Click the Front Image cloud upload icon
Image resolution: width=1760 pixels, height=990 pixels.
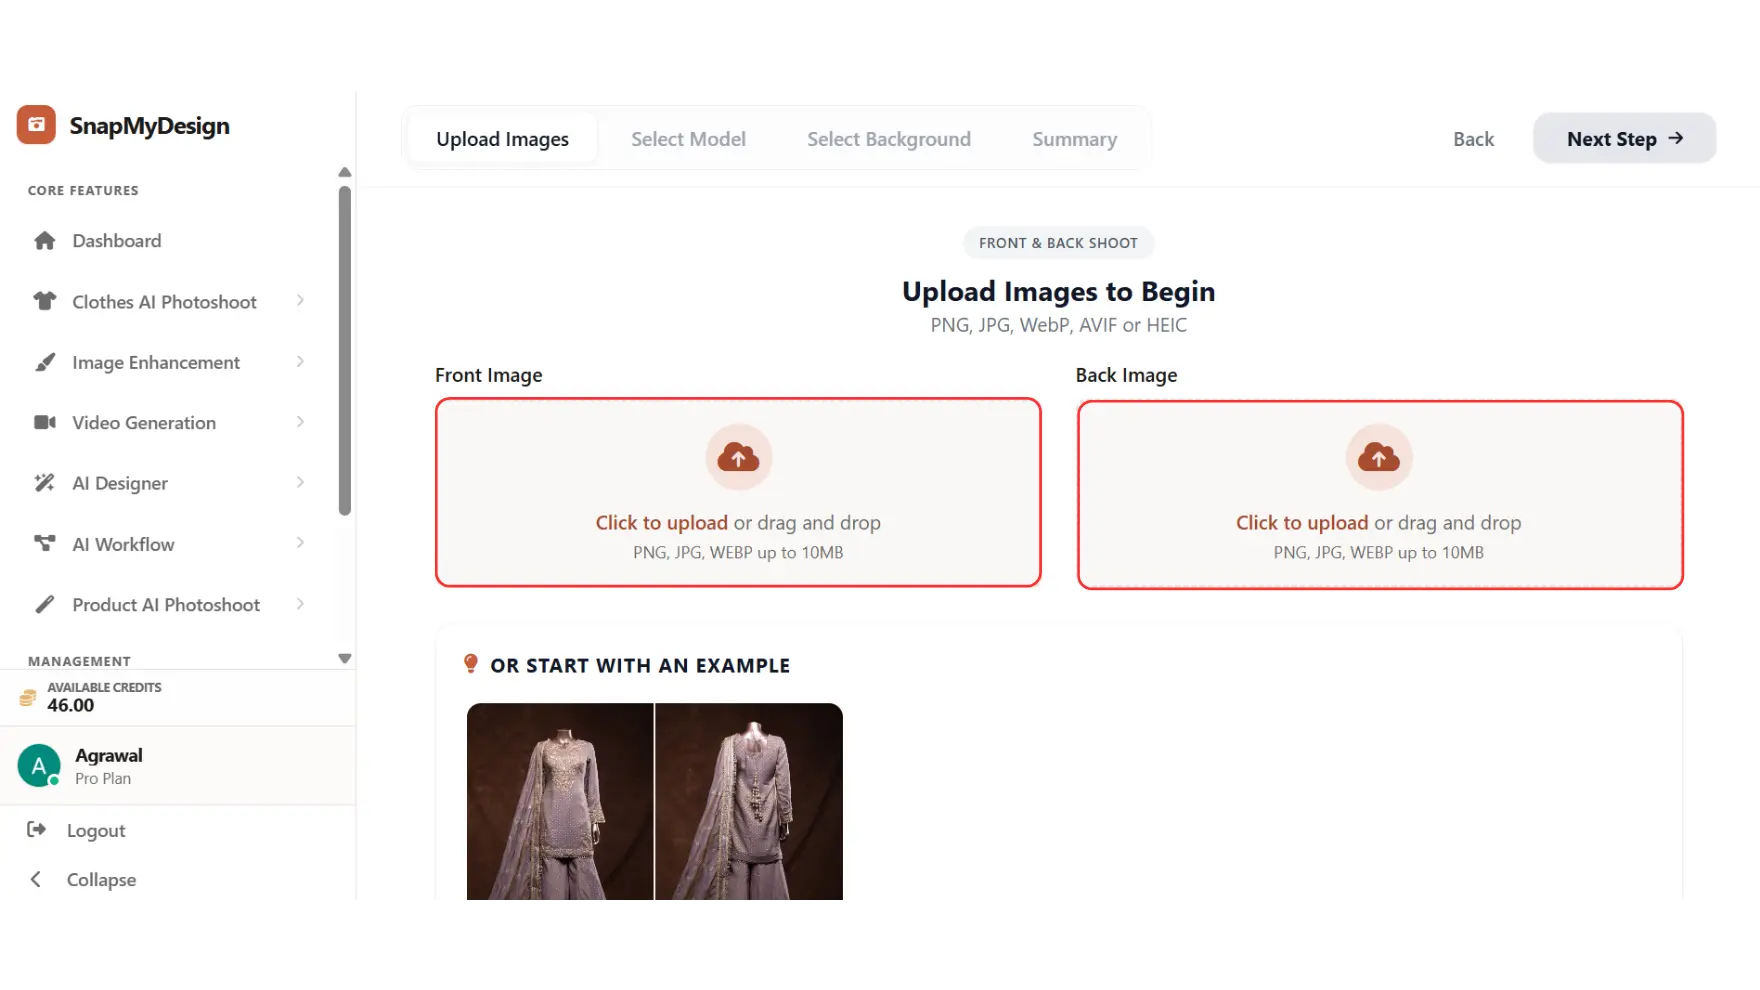click(738, 458)
